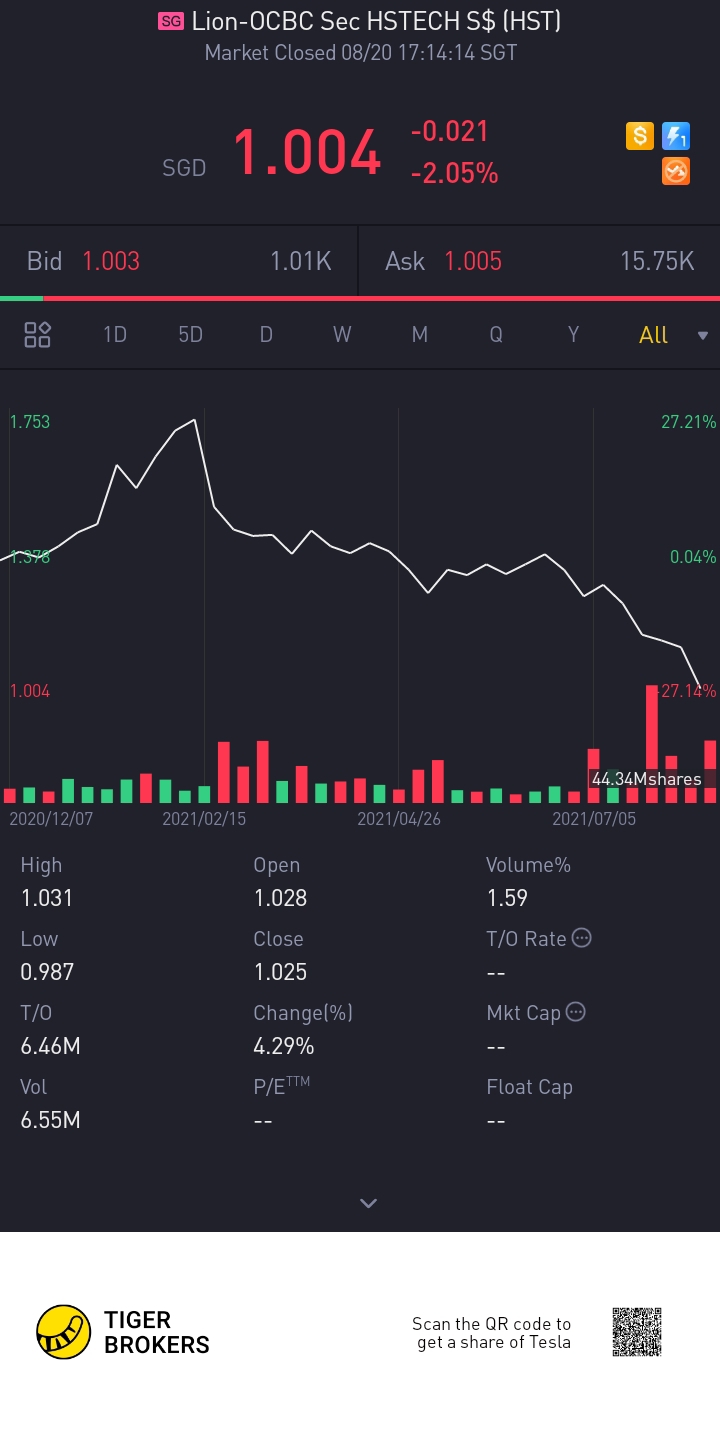720x1433 pixels.
Task: Switch chart to 5D timeframe
Action: (x=190, y=335)
